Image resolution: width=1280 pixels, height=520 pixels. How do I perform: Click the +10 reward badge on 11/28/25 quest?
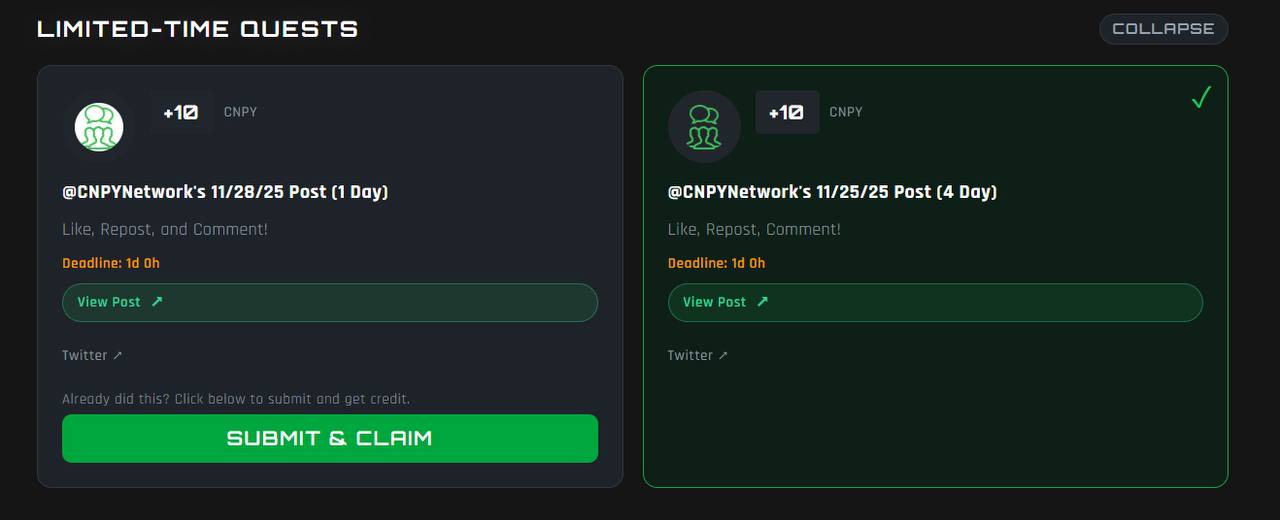181,112
